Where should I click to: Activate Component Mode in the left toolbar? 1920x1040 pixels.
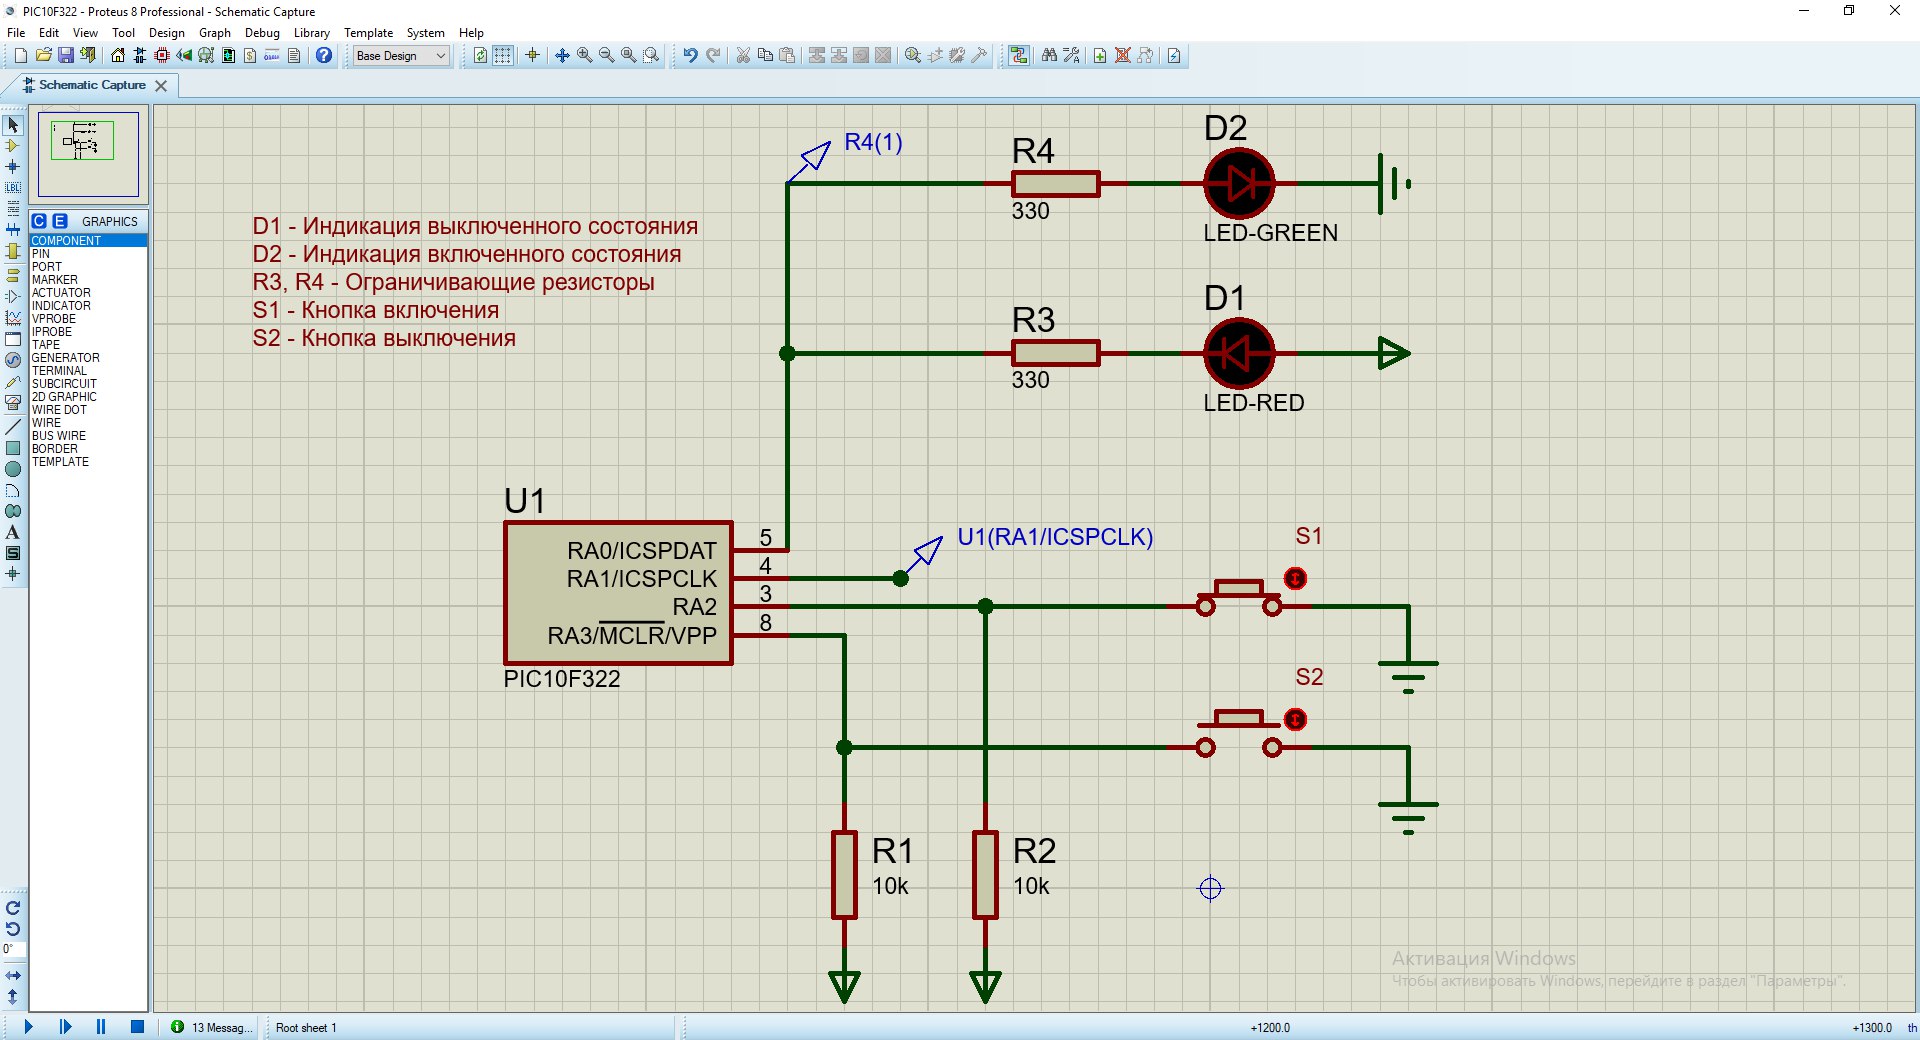pyautogui.click(x=13, y=146)
